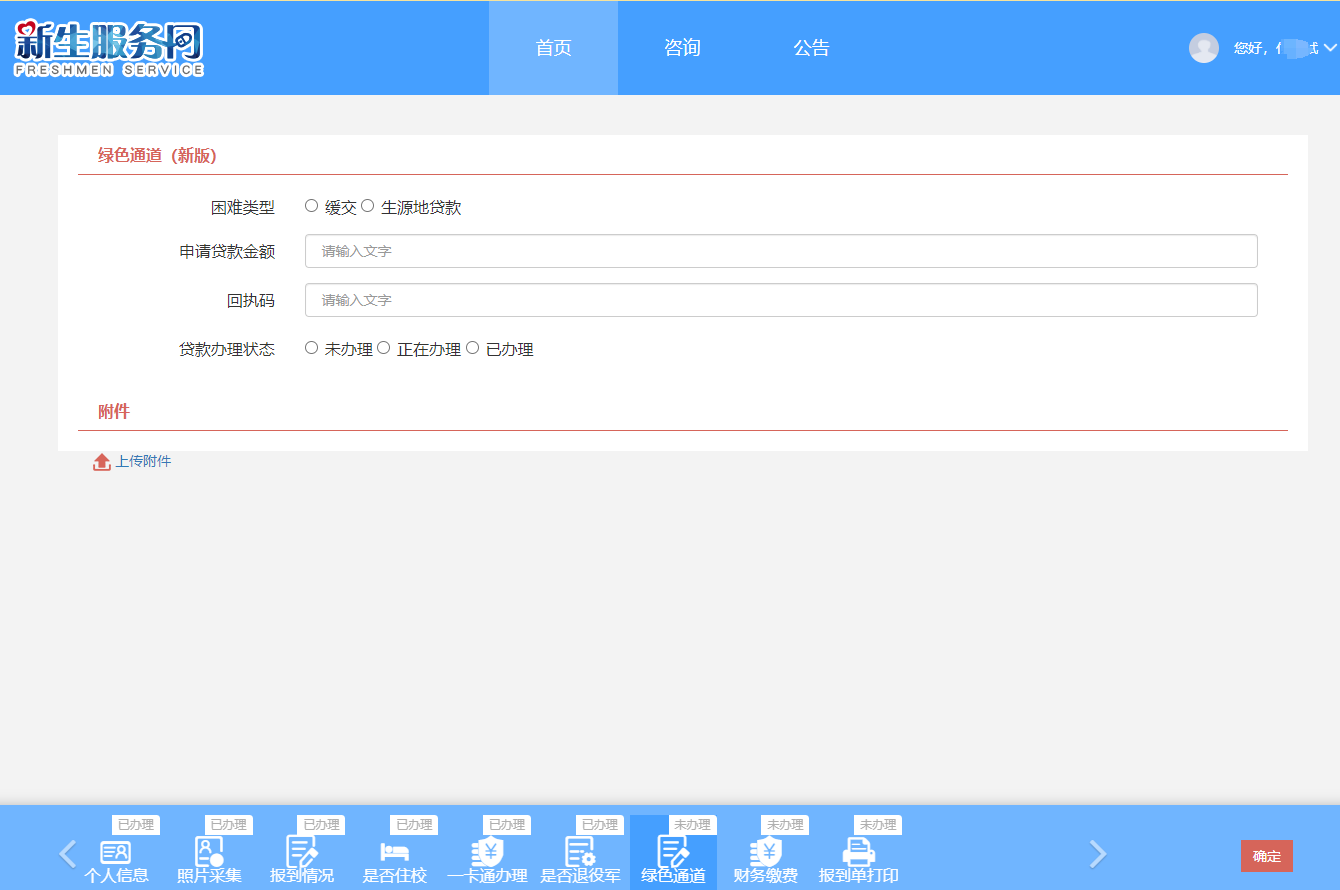Open the 财务缴费 step icon
This screenshot has height=890, width=1340.
tap(766, 852)
